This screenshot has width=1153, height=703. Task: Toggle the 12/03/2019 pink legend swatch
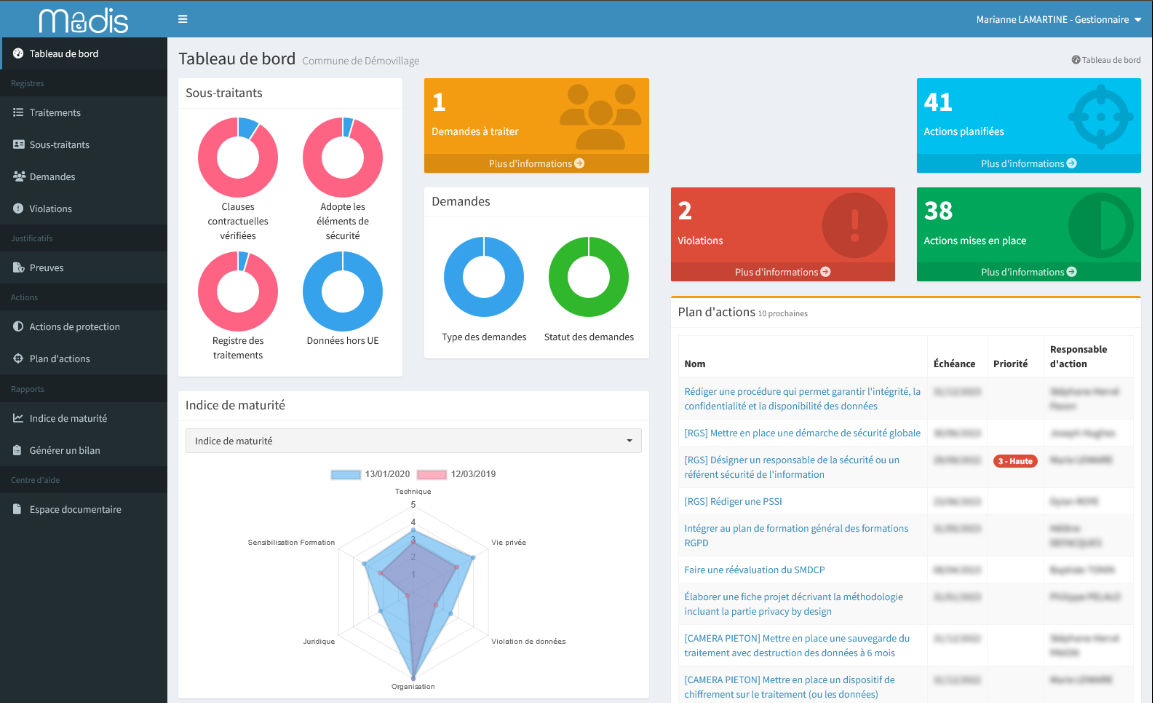[x=432, y=474]
